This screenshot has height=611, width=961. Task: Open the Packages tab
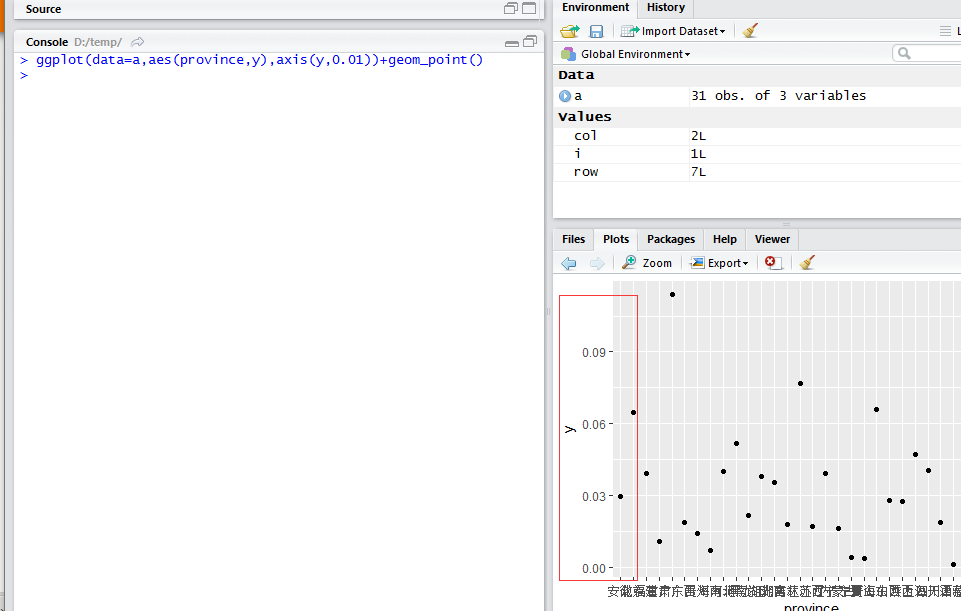670,239
